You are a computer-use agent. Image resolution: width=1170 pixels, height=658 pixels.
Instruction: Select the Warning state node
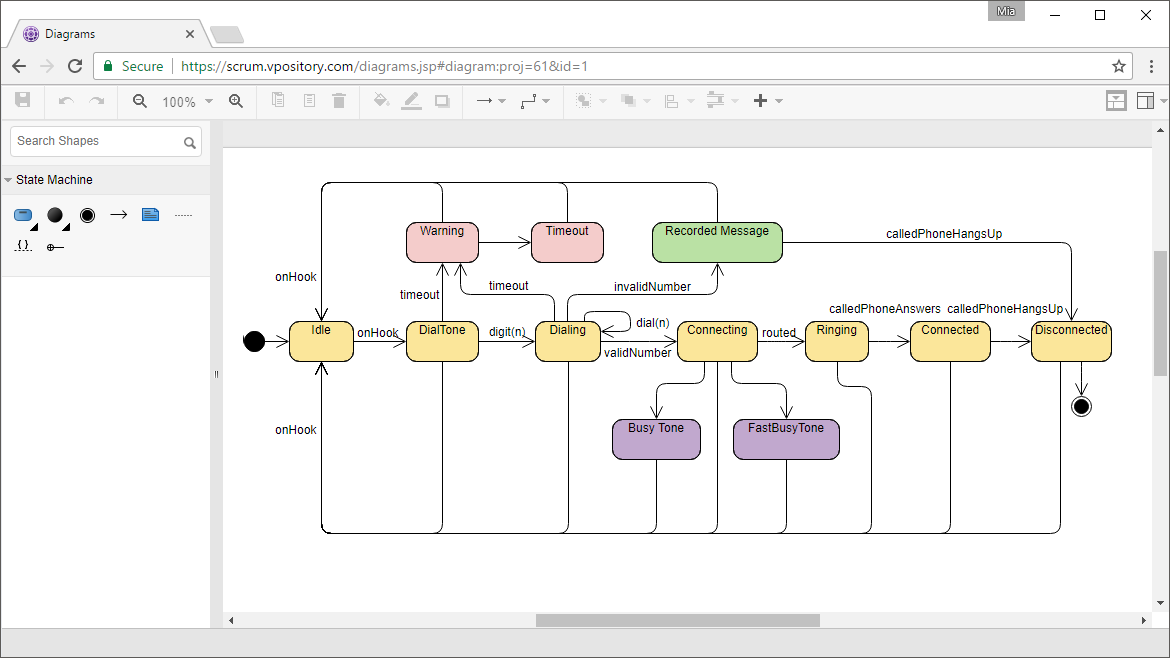(442, 242)
